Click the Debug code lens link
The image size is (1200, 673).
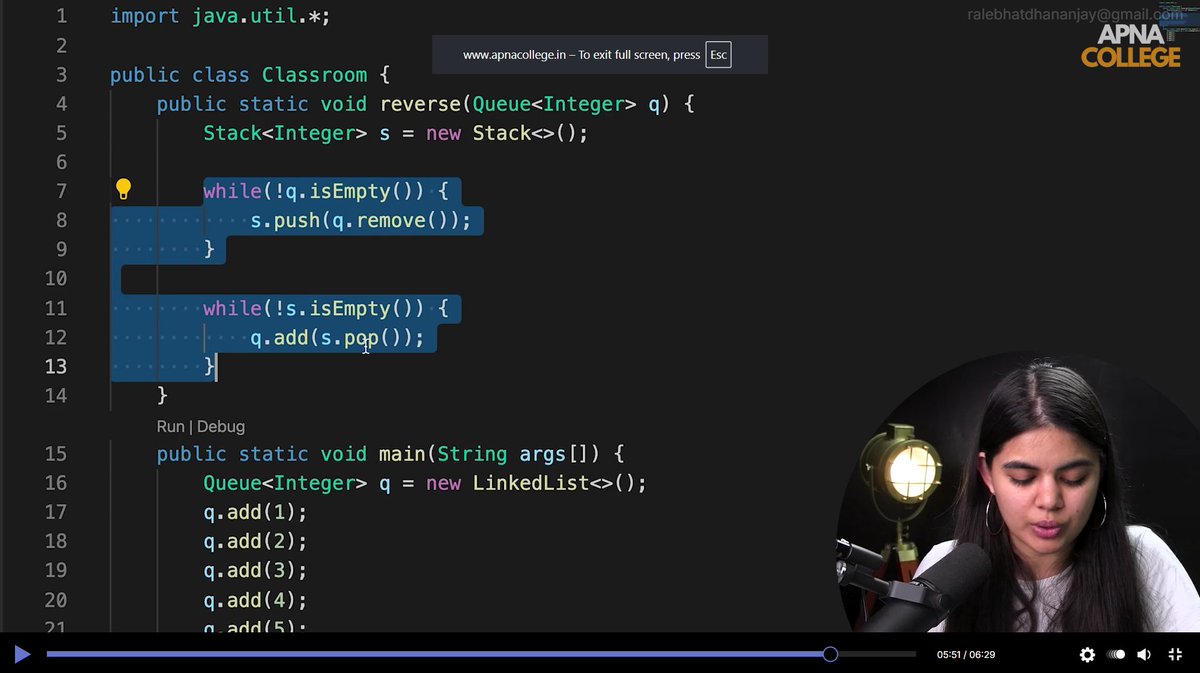(221, 426)
